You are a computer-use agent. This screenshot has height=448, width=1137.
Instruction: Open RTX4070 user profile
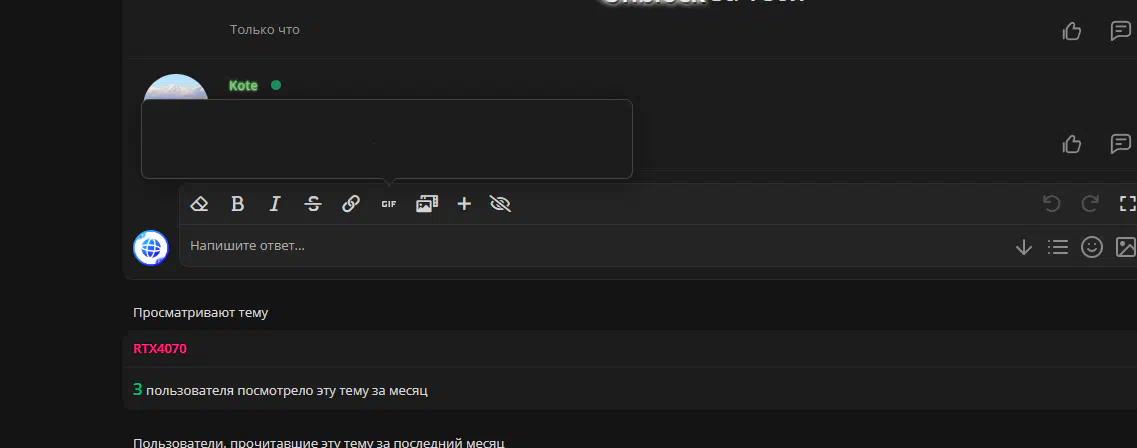160,349
